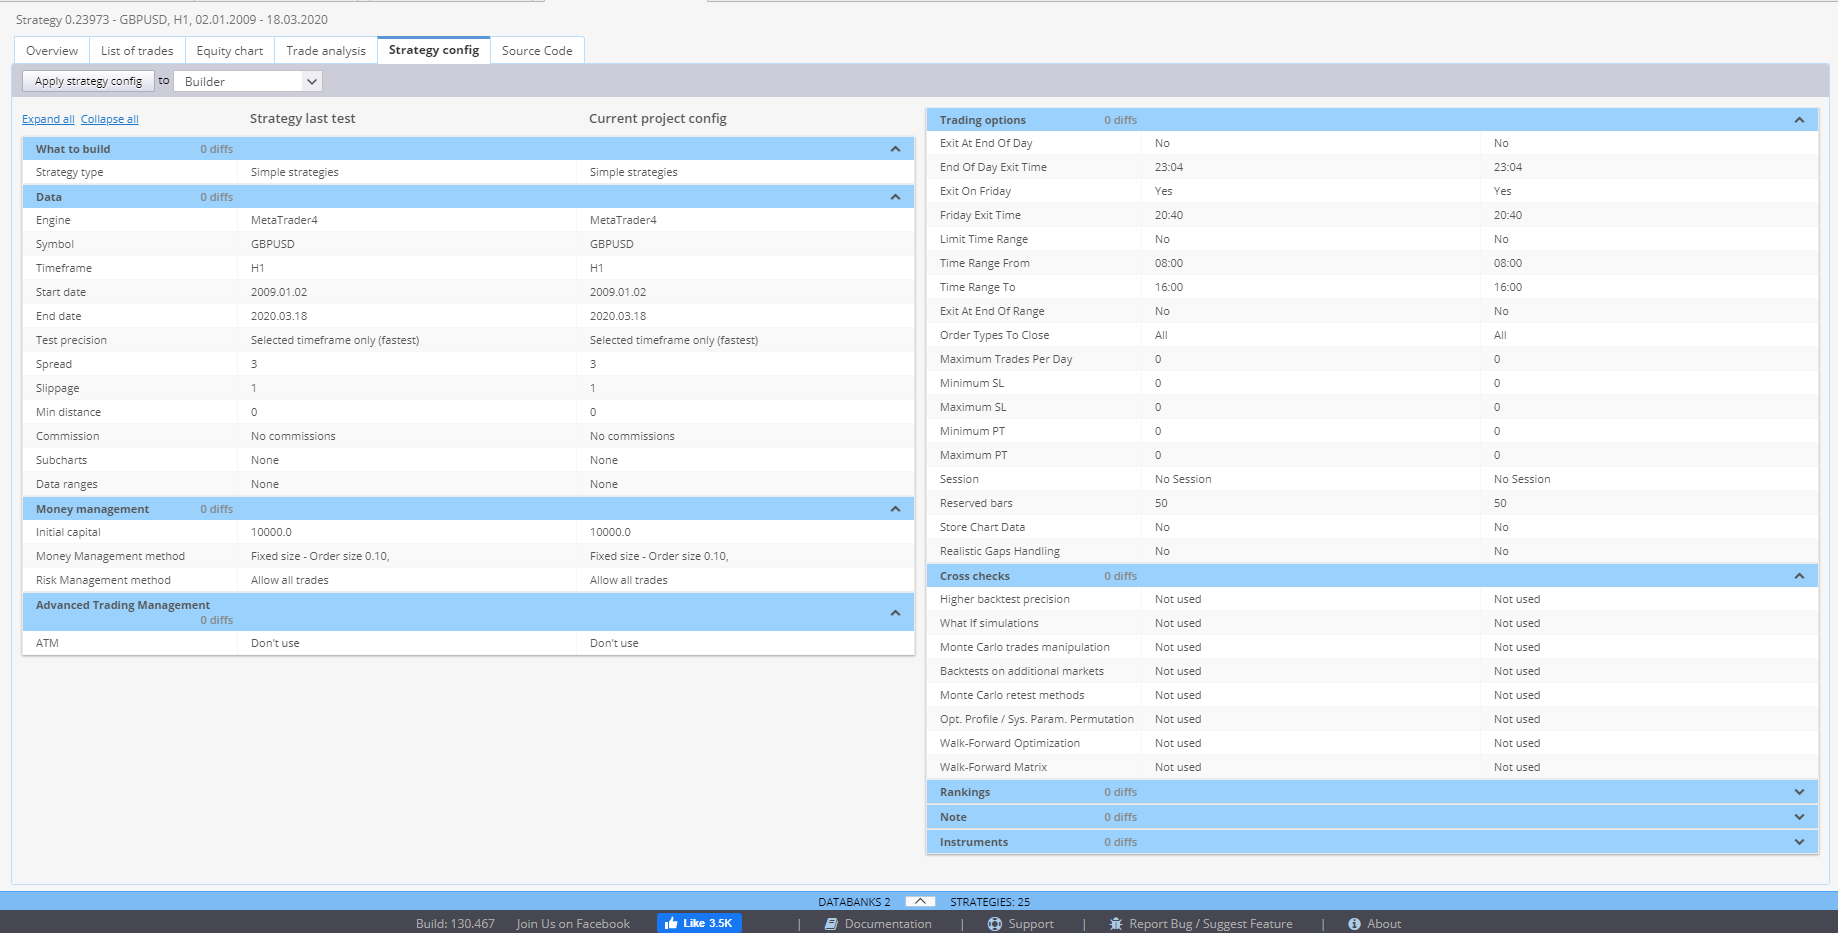Click Monte Carlo retest methods label

tap(1012, 695)
